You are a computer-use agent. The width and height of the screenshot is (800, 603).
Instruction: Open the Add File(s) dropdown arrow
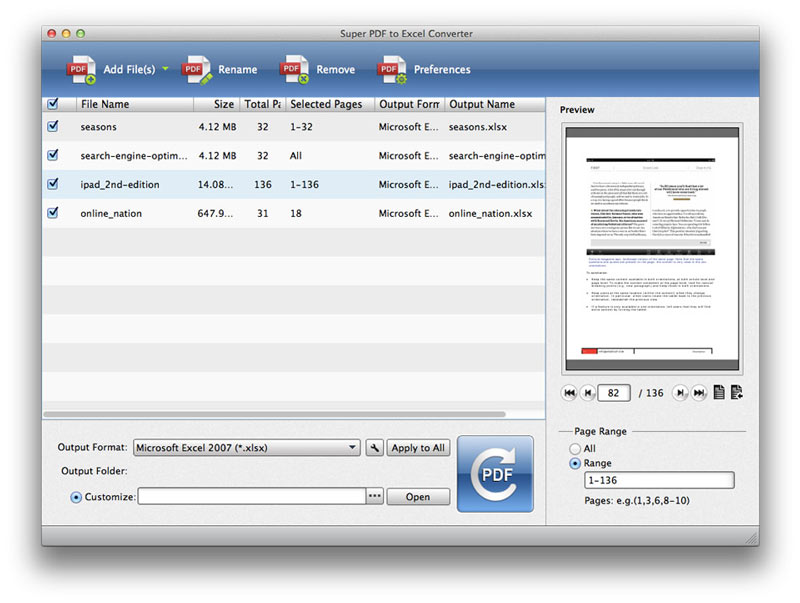[x=165, y=68]
